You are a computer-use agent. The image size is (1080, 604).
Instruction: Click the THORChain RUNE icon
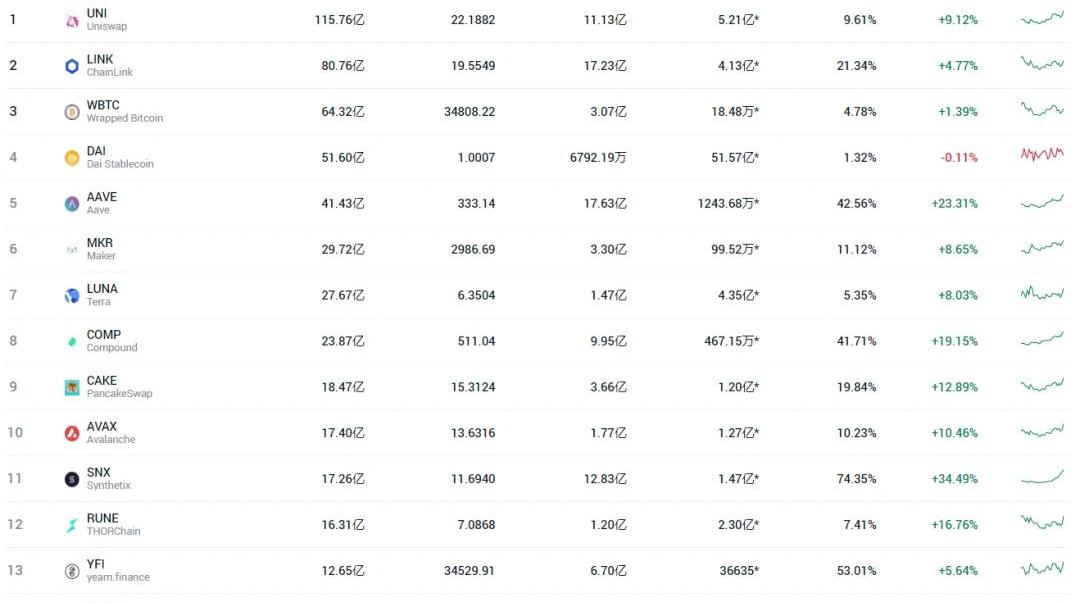pyautogui.click(x=72, y=525)
